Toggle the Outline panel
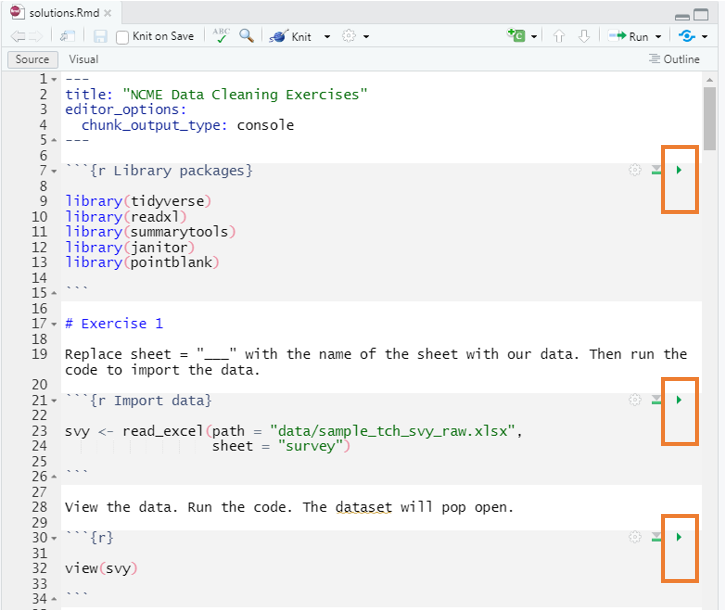This screenshot has height=610, width=725. [x=675, y=59]
